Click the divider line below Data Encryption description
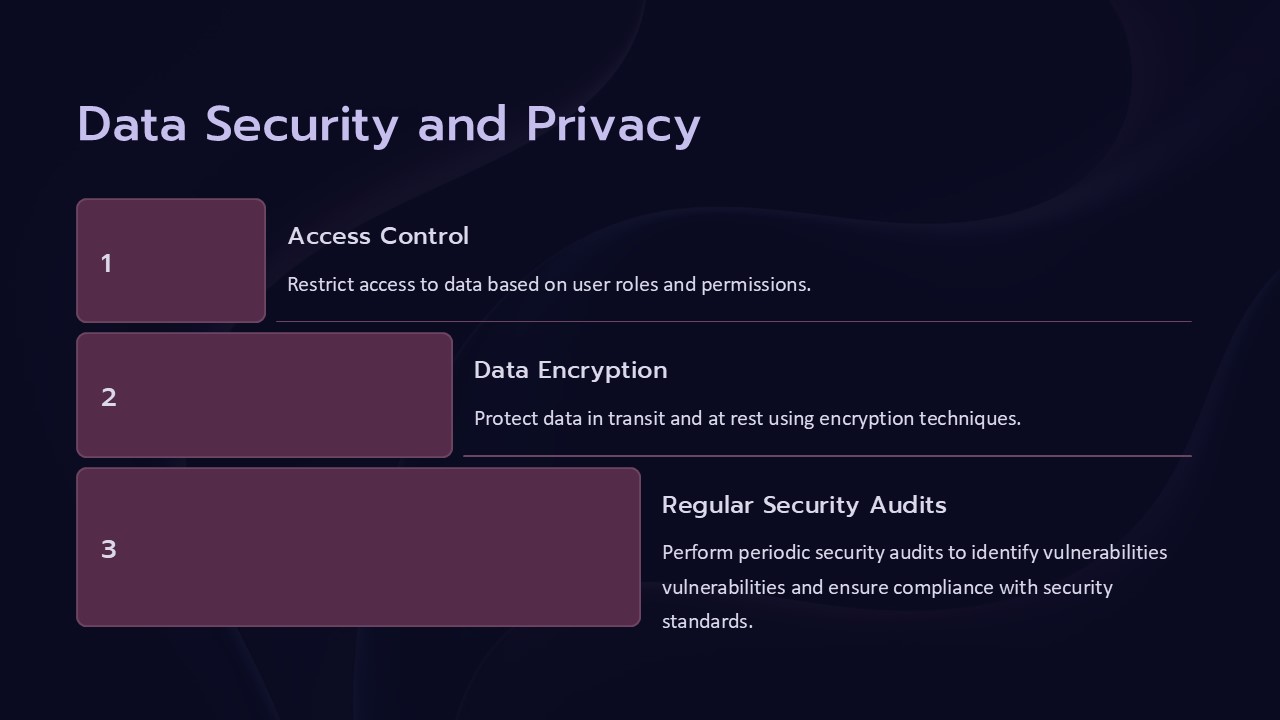The image size is (1280, 720). click(827, 456)
